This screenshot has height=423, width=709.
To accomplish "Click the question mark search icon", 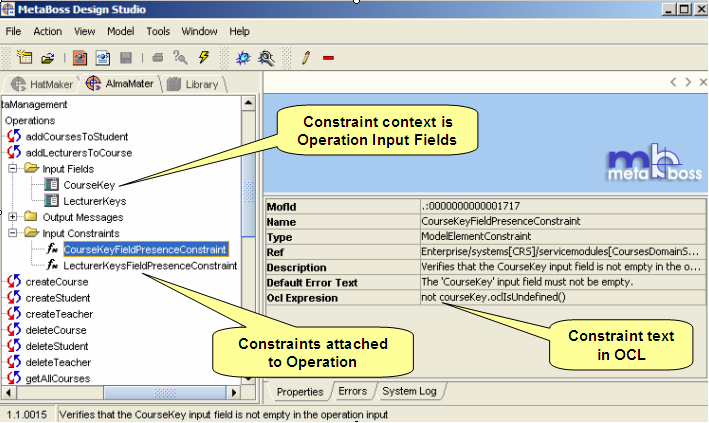I will (x=180, y=57).
